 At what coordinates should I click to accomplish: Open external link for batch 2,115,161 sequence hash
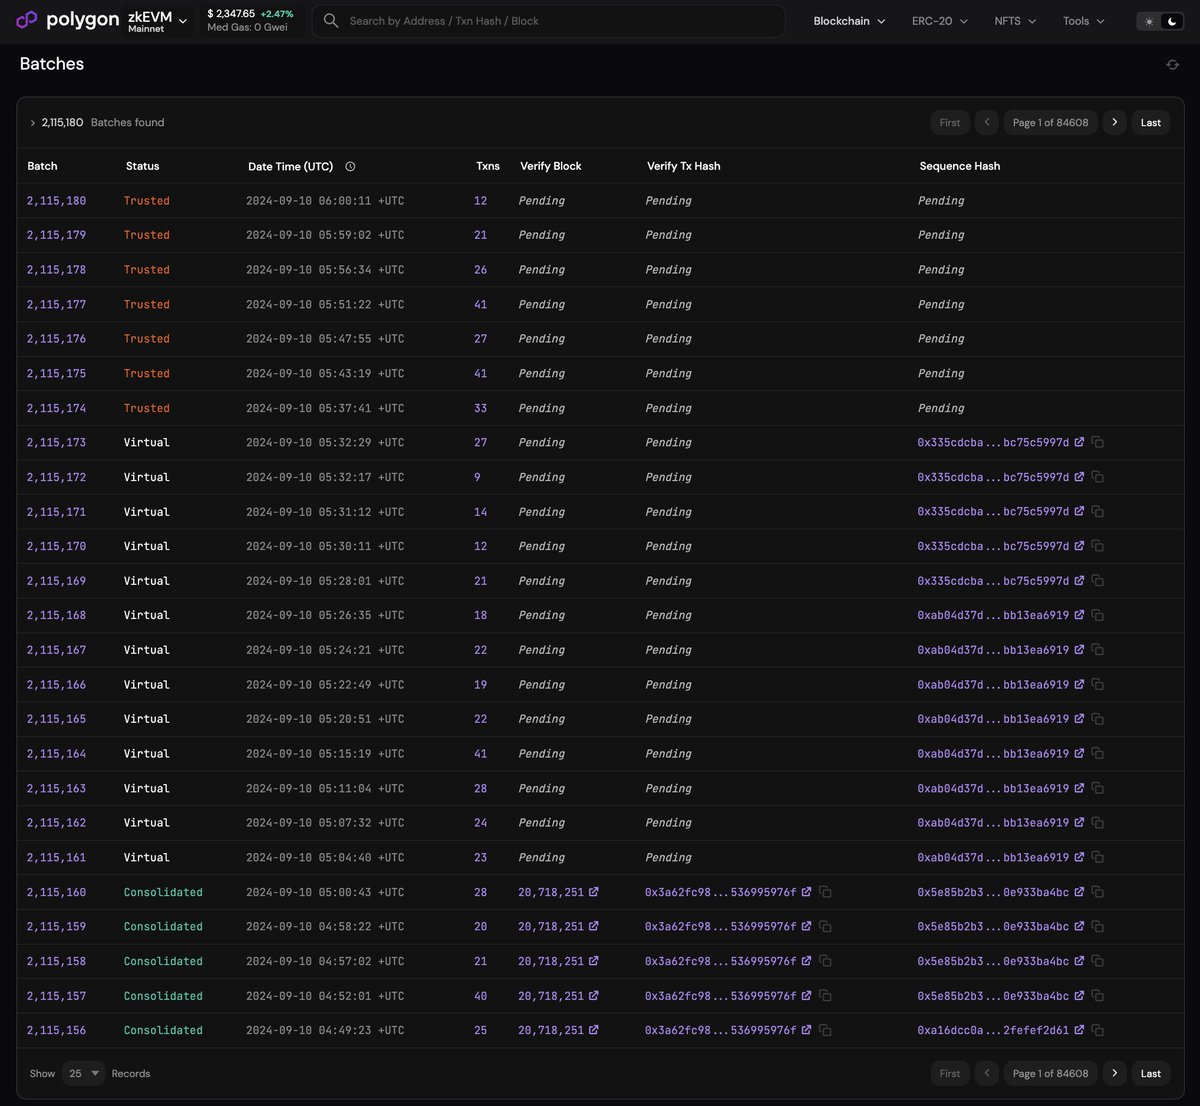click(1079, 857)
